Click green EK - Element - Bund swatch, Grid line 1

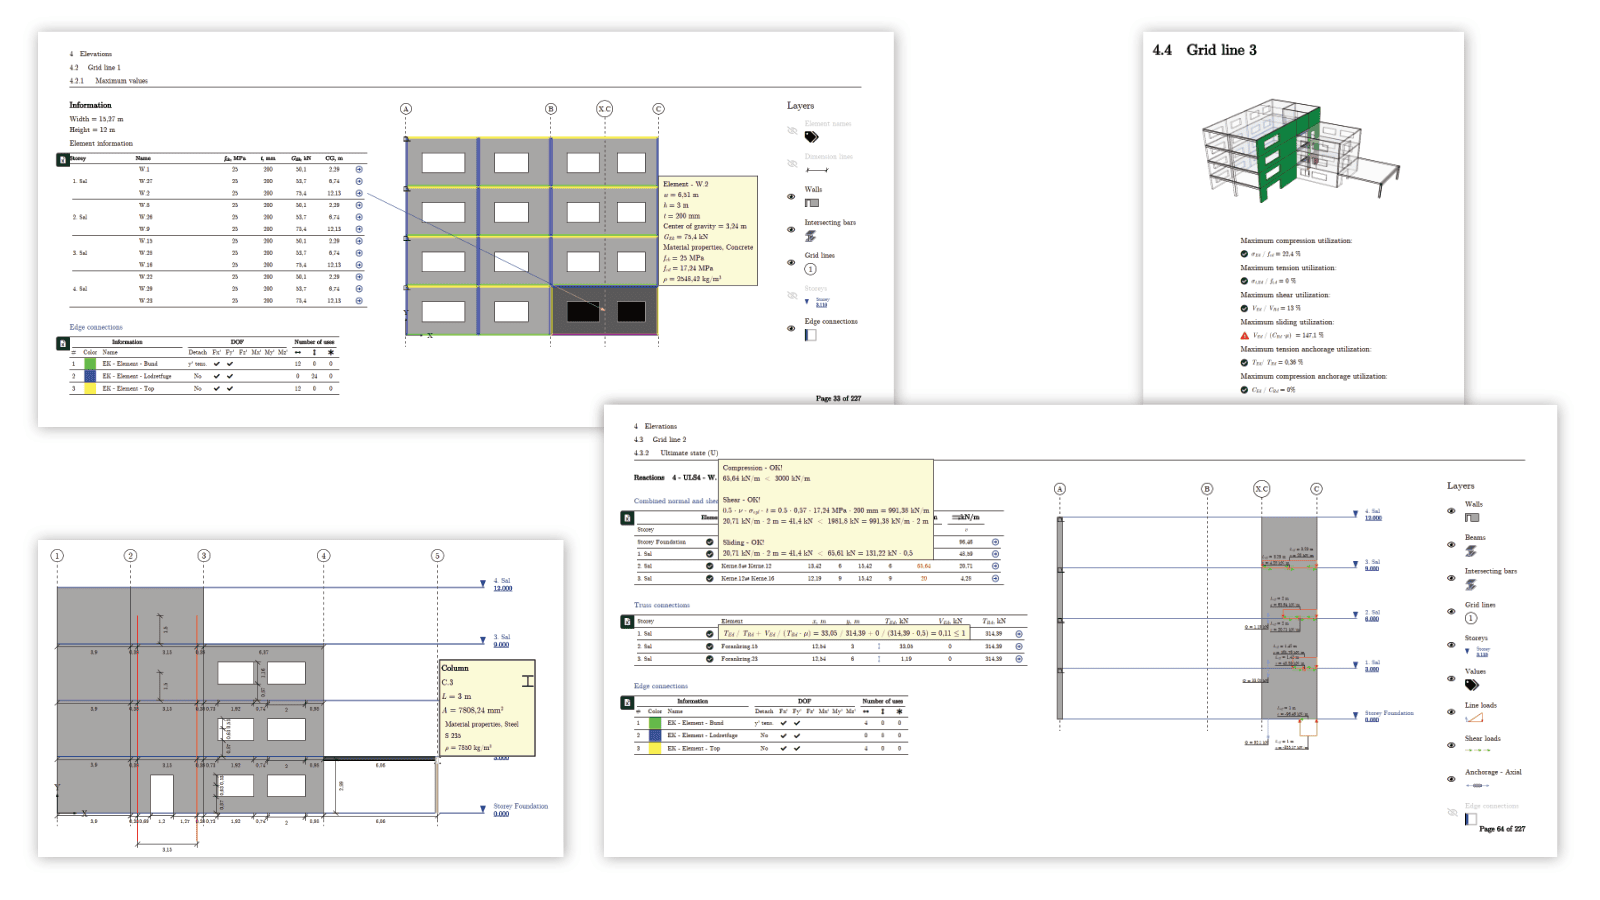tap(90, 364)
